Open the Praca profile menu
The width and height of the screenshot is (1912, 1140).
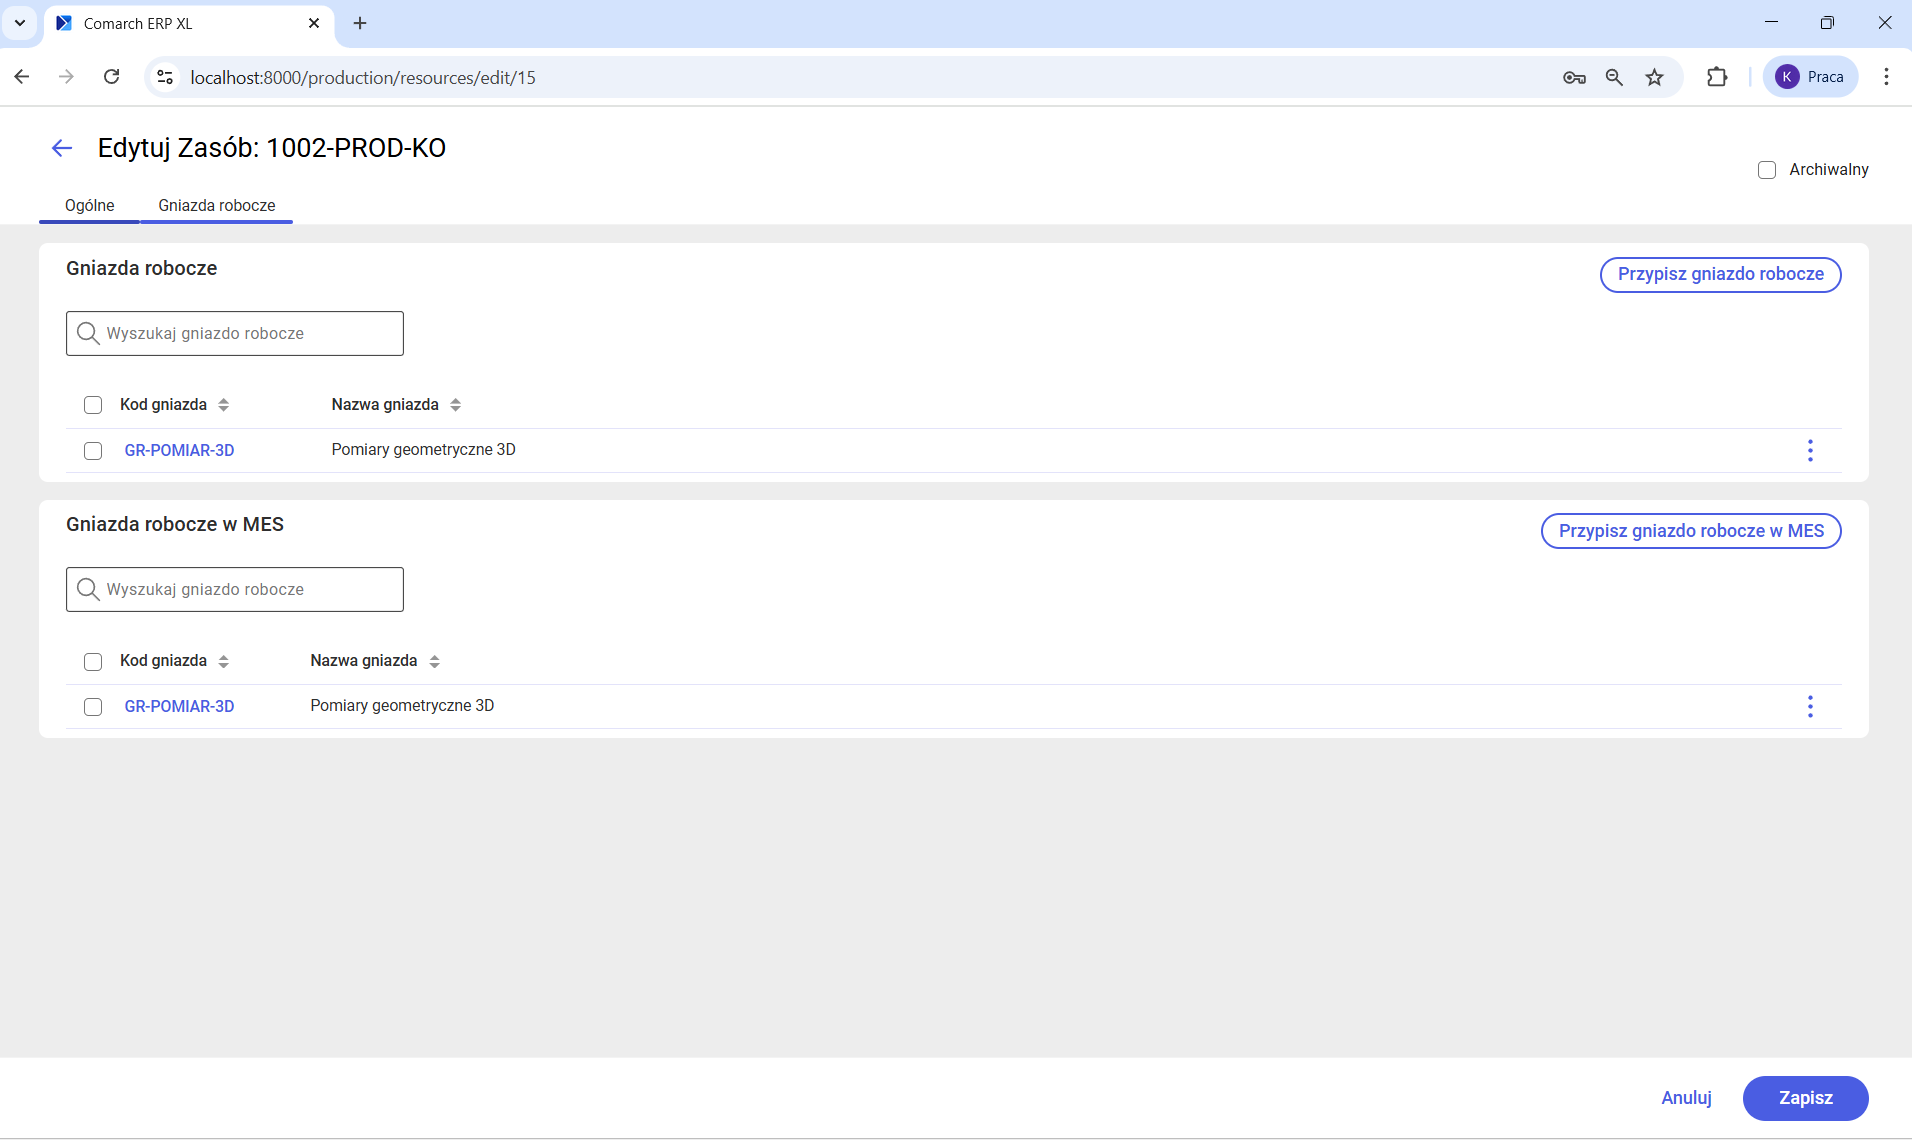(1810, 77)
